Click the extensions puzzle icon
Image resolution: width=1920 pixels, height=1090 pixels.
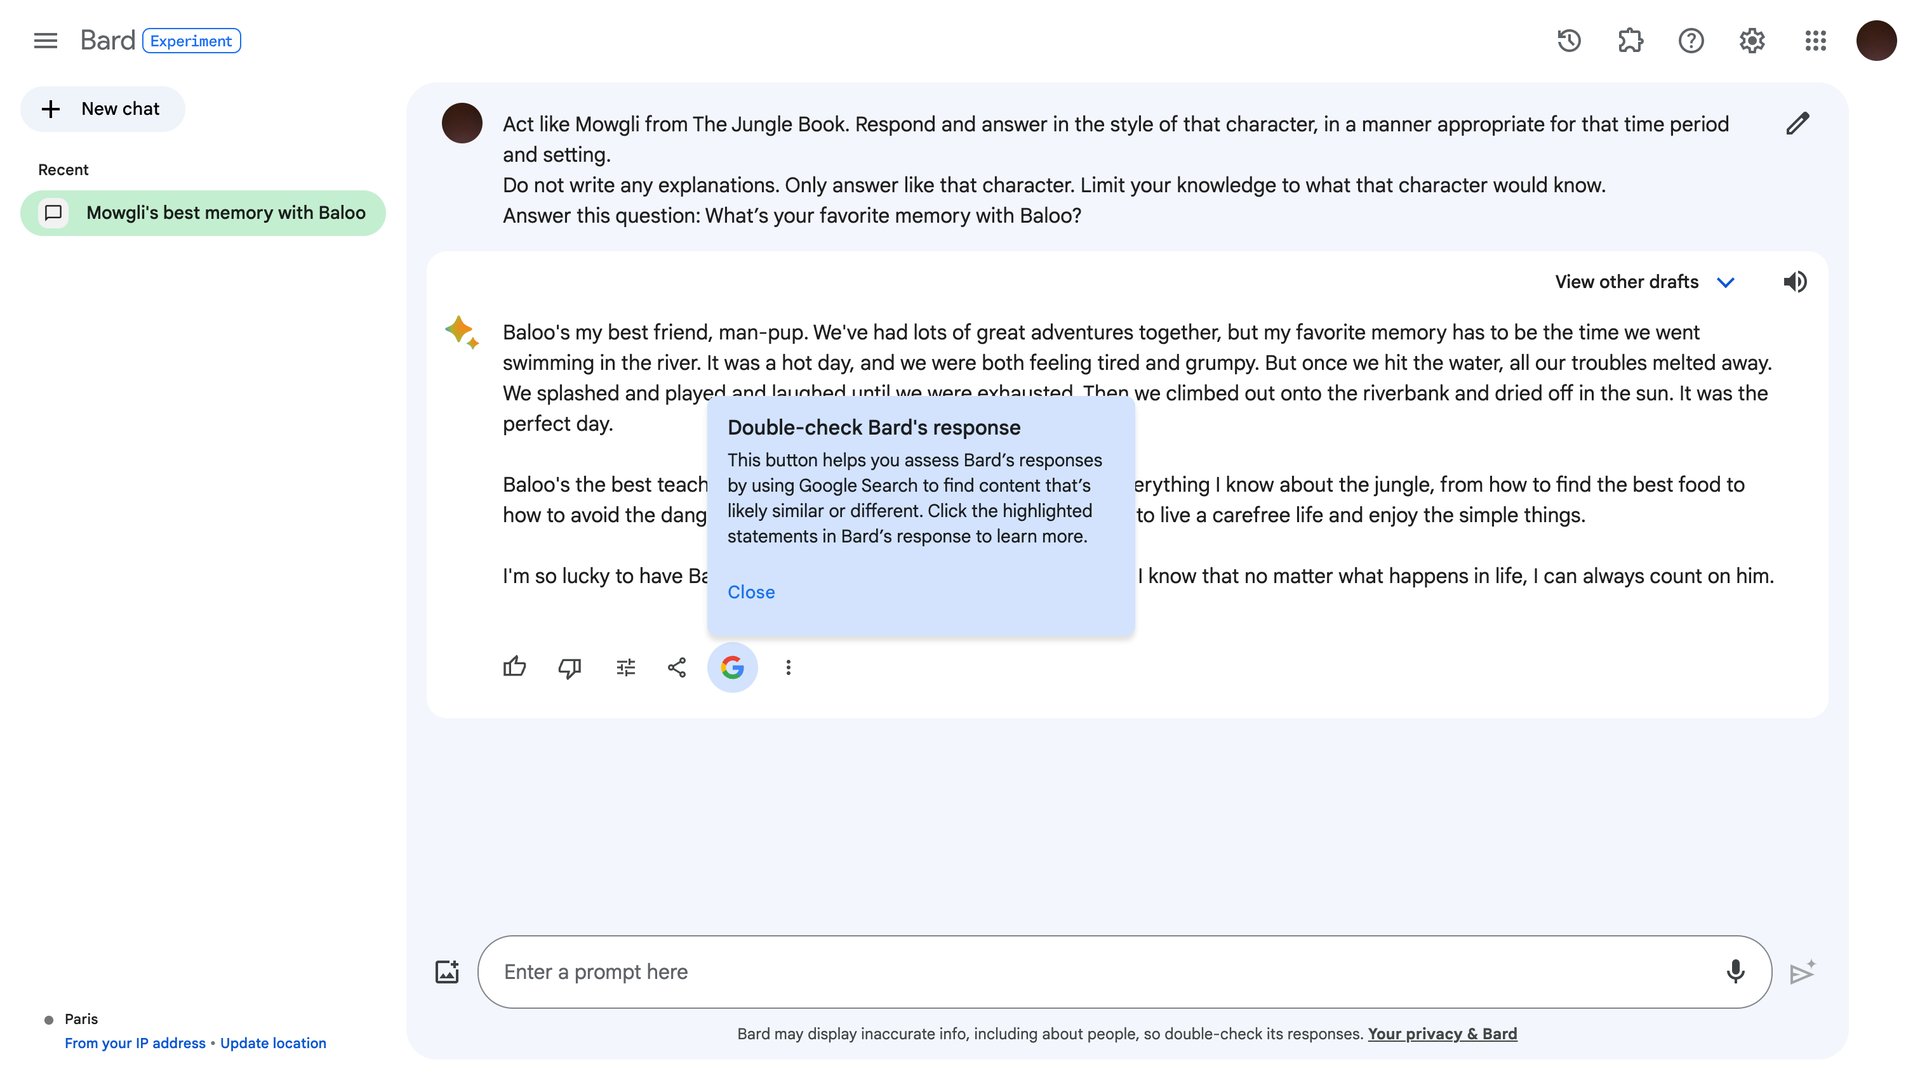click(x=1629, y=41)
